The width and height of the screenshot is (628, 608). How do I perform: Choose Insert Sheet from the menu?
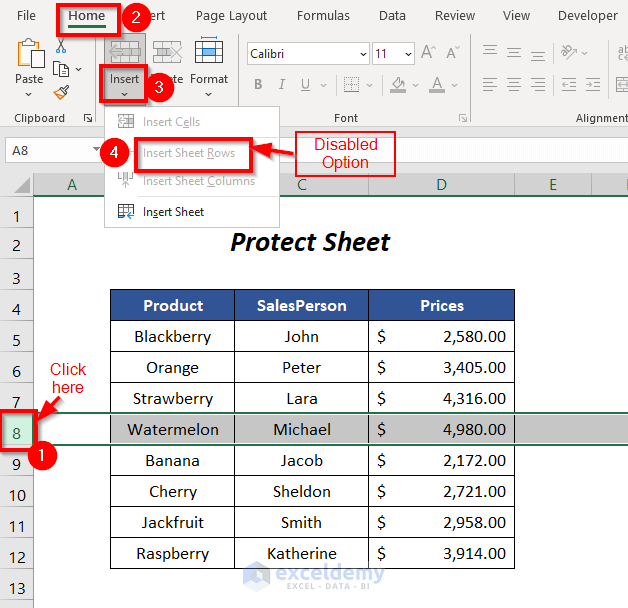pos(192,211)
